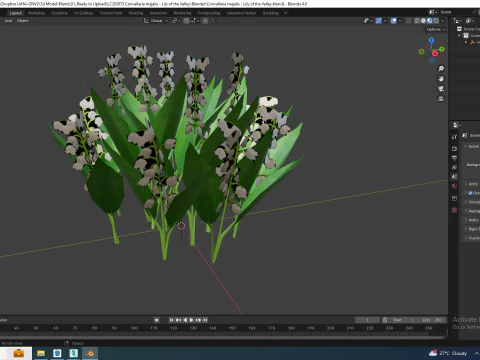Open the red checker Texture properties tab
This screenshot has width=480, height=360.
click(x=454, y=210)
